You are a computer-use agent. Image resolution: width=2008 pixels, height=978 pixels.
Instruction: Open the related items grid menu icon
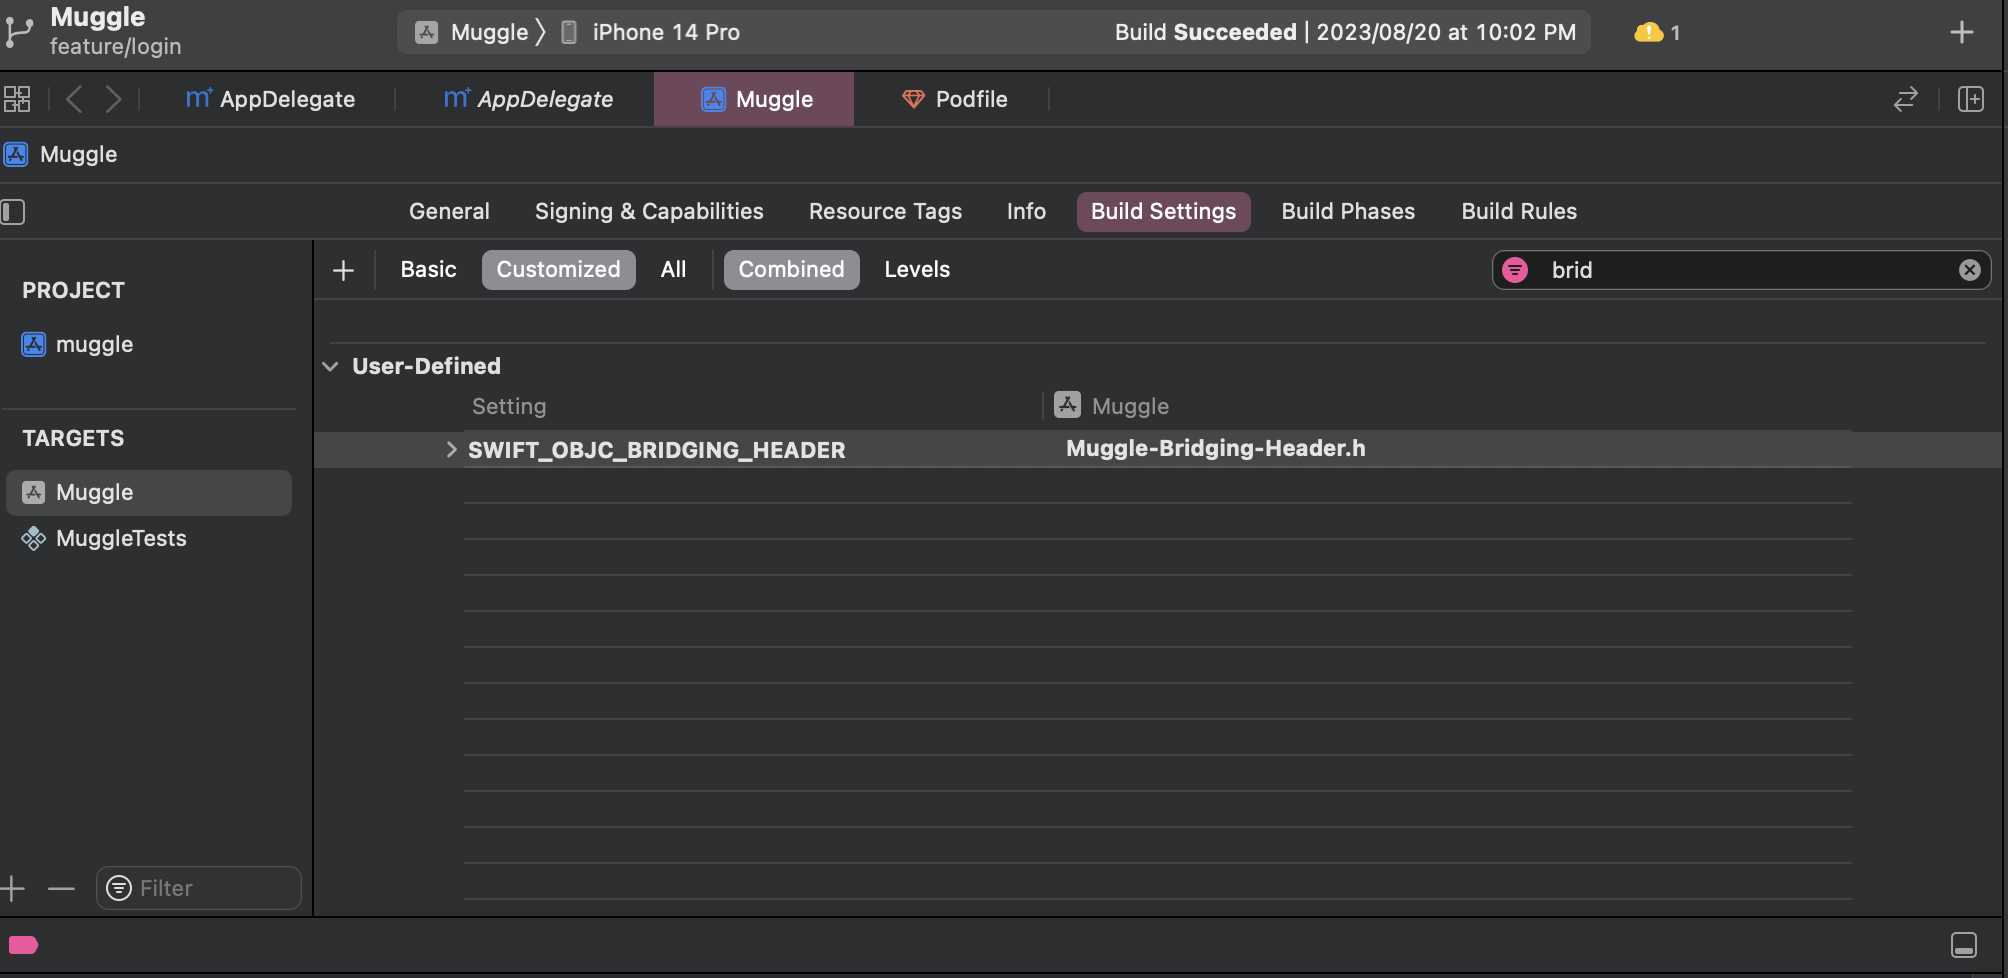pyautogui.click(x=17, y=99)
